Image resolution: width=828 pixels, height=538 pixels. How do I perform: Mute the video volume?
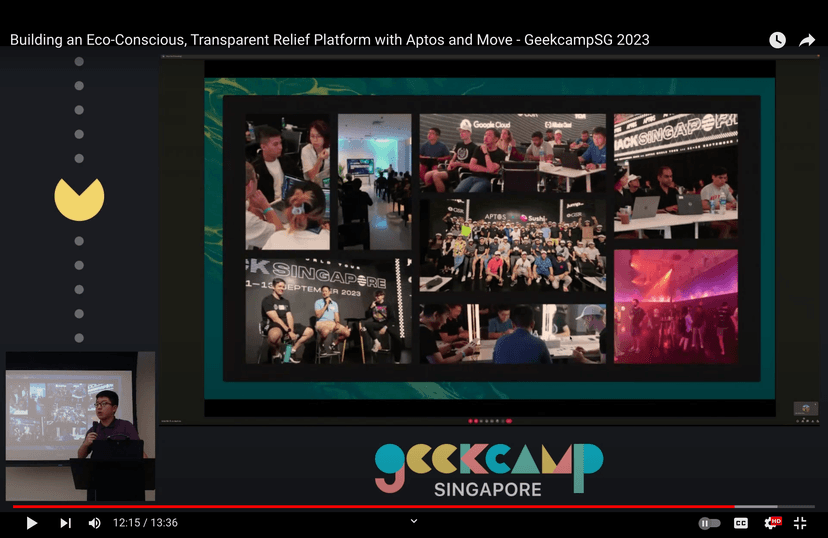94,523
